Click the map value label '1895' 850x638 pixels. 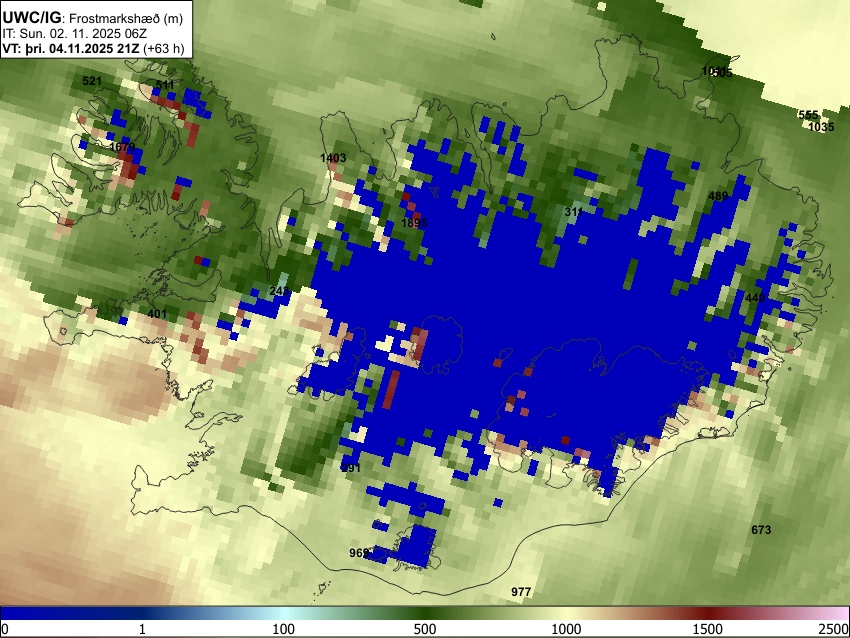pos(414,223)
